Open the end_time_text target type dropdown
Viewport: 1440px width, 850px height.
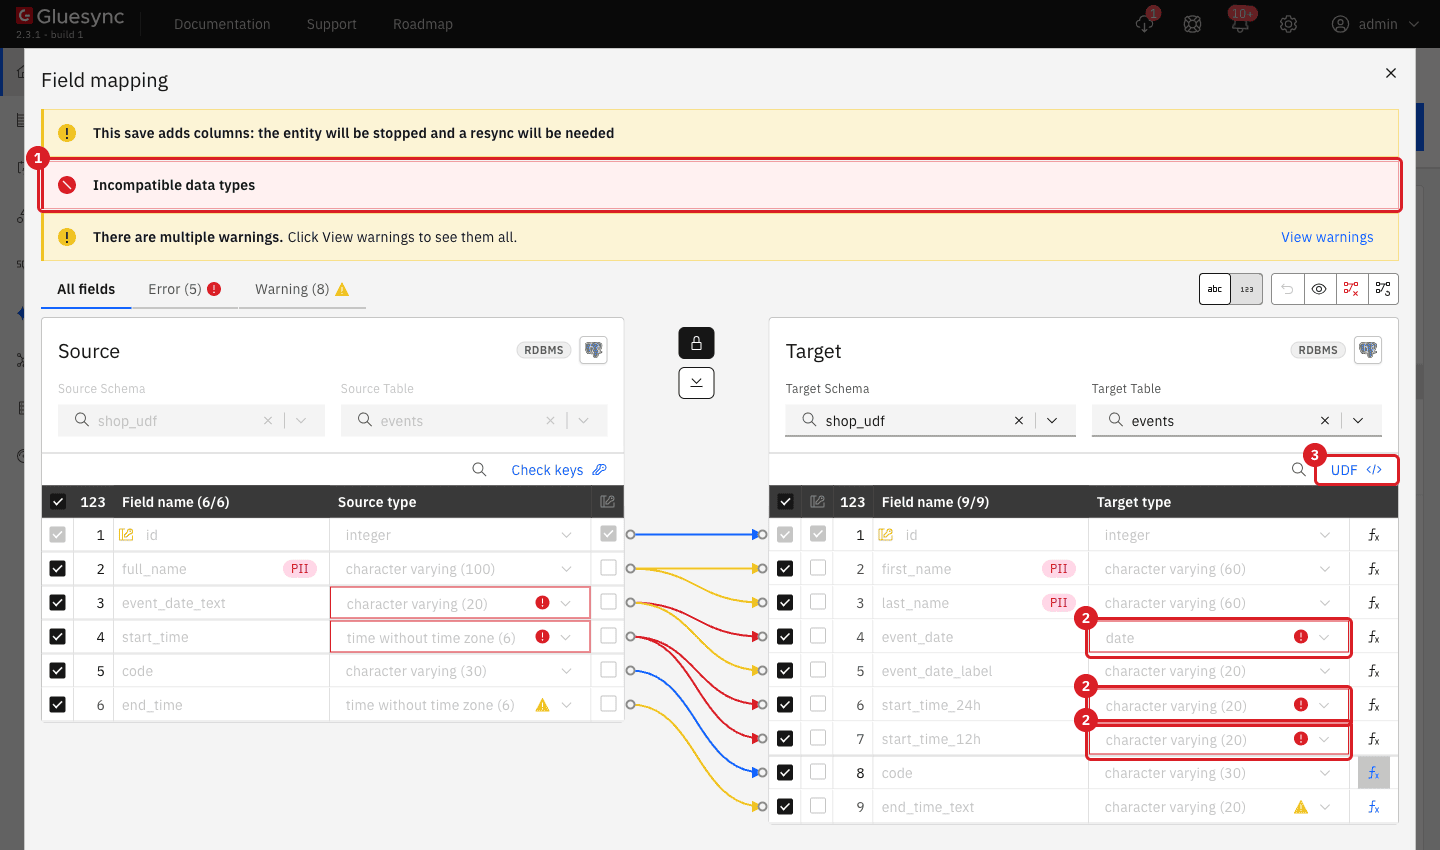click(x=1324, y=807)
